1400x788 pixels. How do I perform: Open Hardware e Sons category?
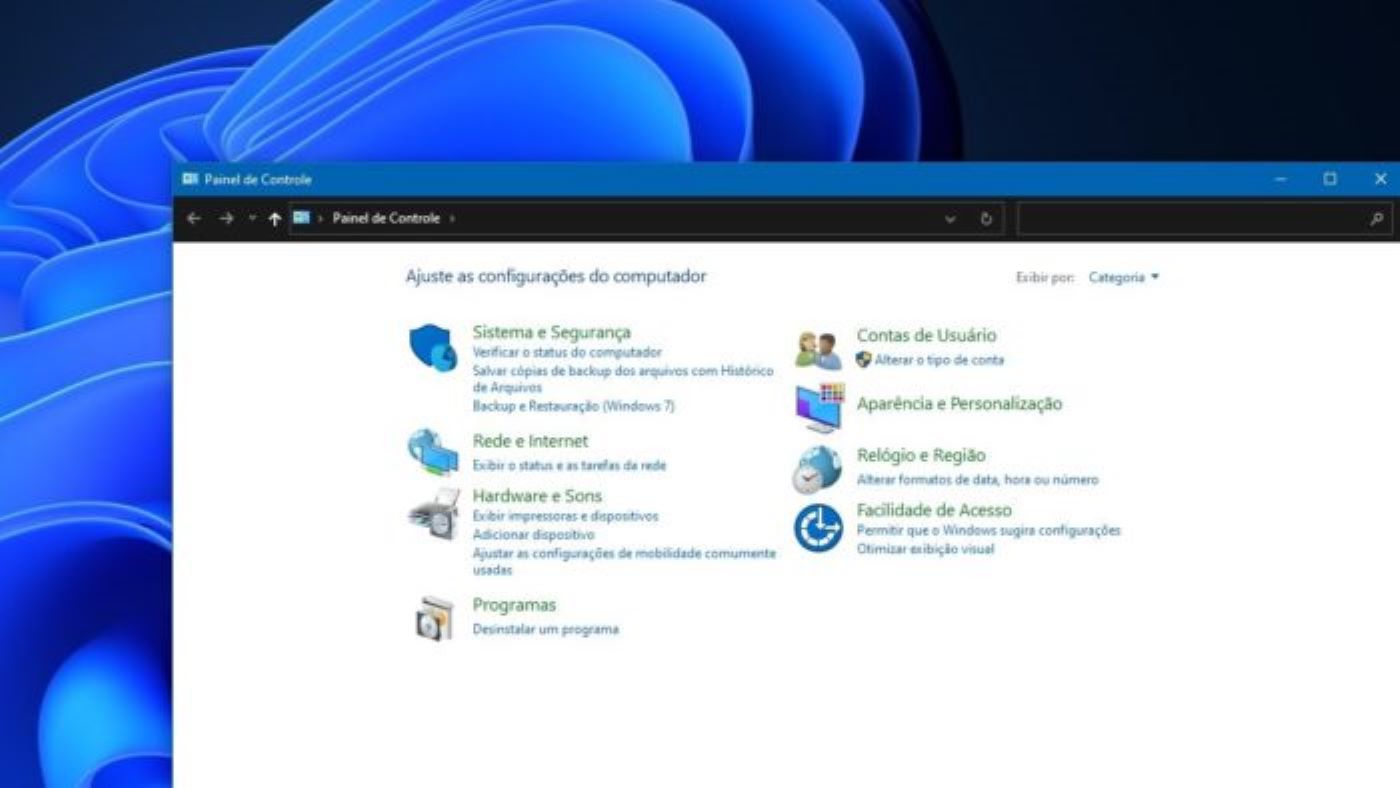(x=537, y=496)
